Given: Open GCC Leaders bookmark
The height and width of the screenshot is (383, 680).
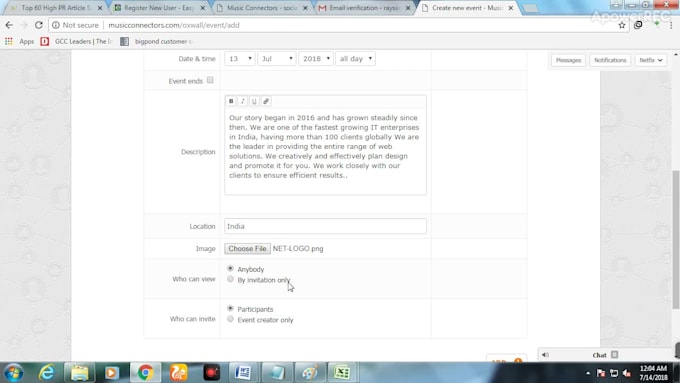Looking at the screenshot, I should pyautogui.click(x=77, y=41).
